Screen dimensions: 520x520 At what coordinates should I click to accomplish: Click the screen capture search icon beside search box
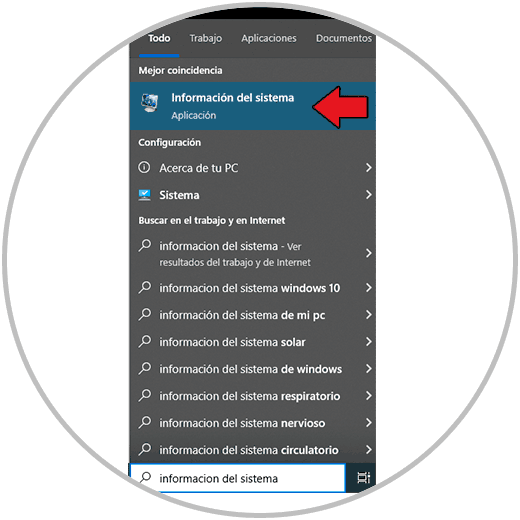pyautogui.click(x=363, y=477)
